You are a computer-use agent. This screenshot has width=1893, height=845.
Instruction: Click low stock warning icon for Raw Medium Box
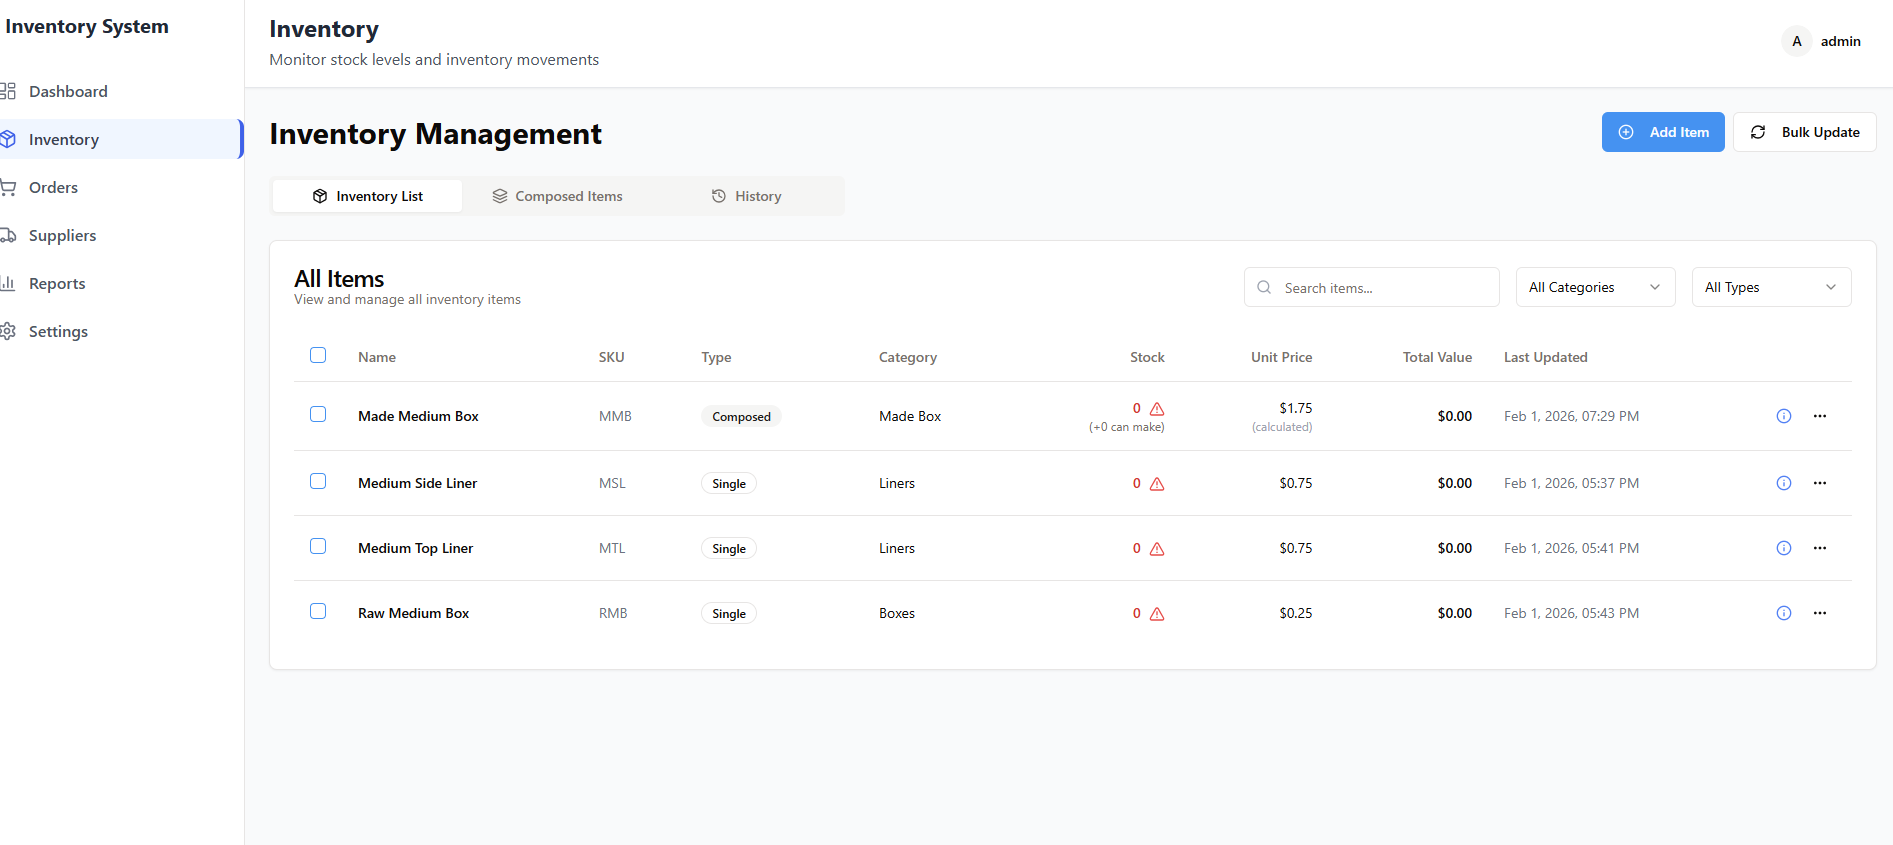1157,614
